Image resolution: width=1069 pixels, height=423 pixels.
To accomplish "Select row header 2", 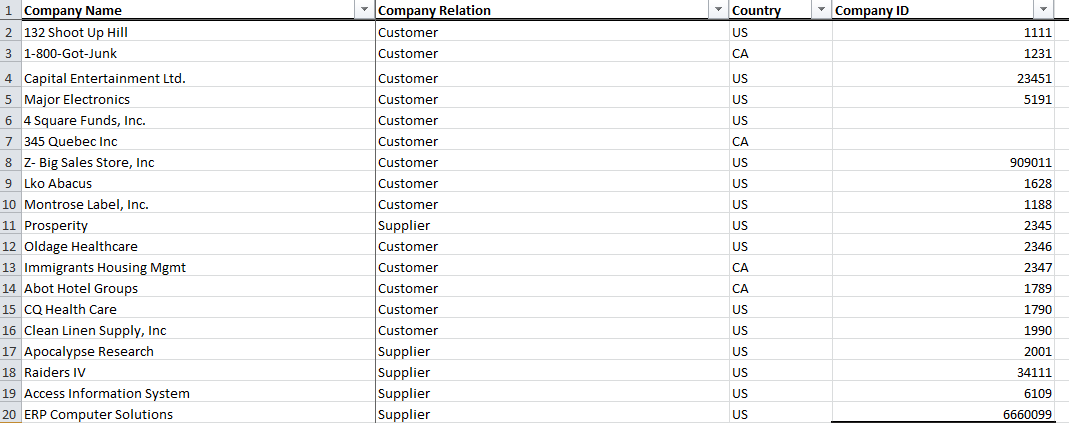I will [10, 32].
